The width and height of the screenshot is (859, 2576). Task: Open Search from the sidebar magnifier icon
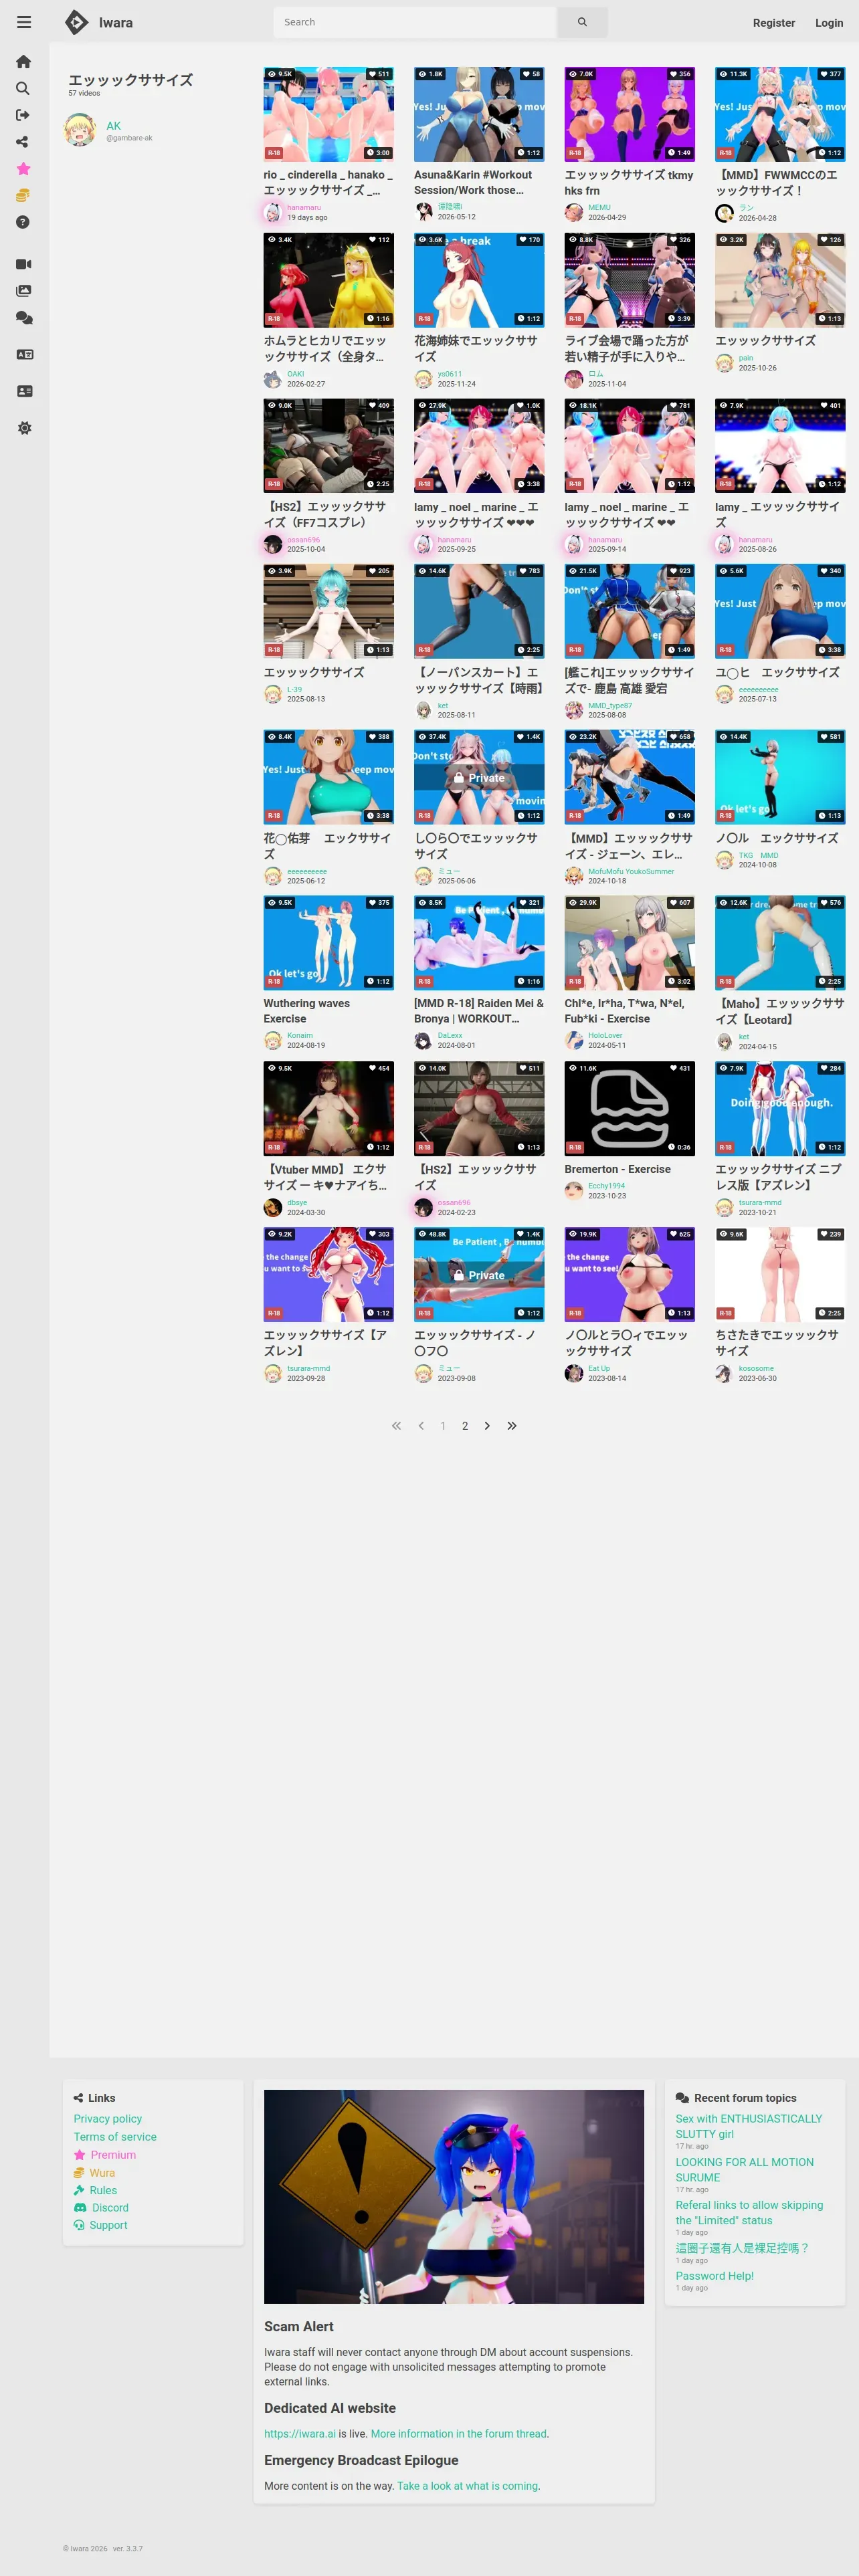[x=24, y=89]
